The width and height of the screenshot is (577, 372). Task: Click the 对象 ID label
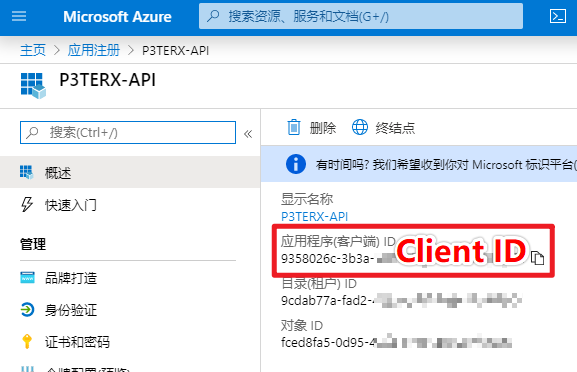click(302, 325)
